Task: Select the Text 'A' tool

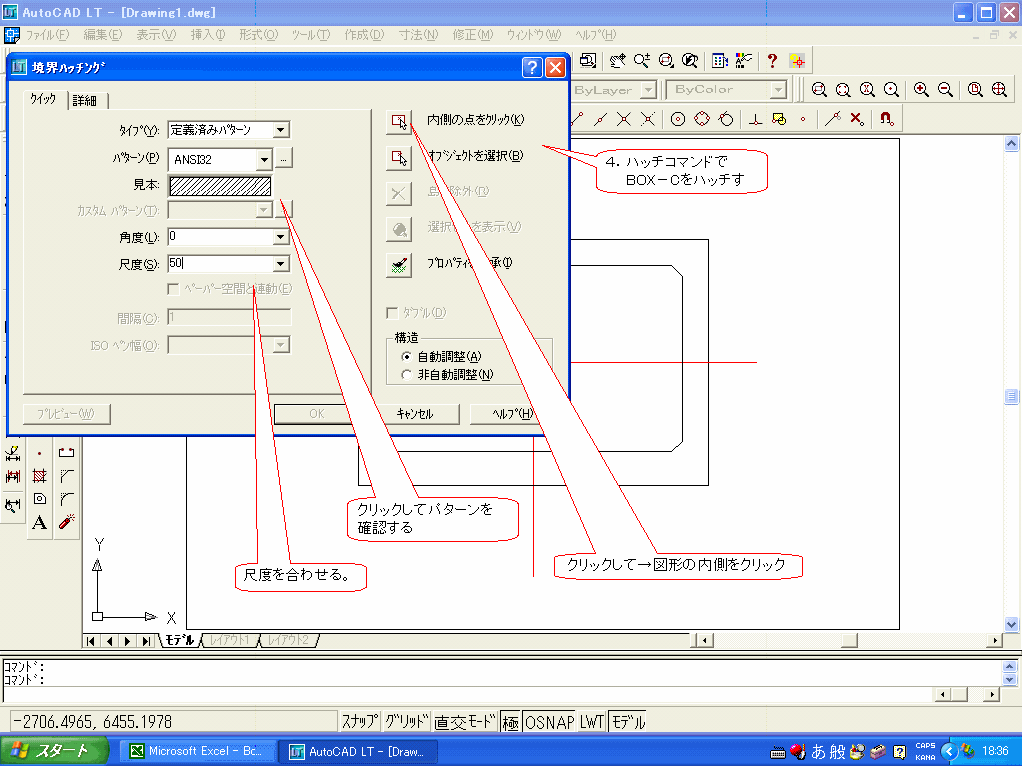Action: pyautogui.click(x=39, y=522)
